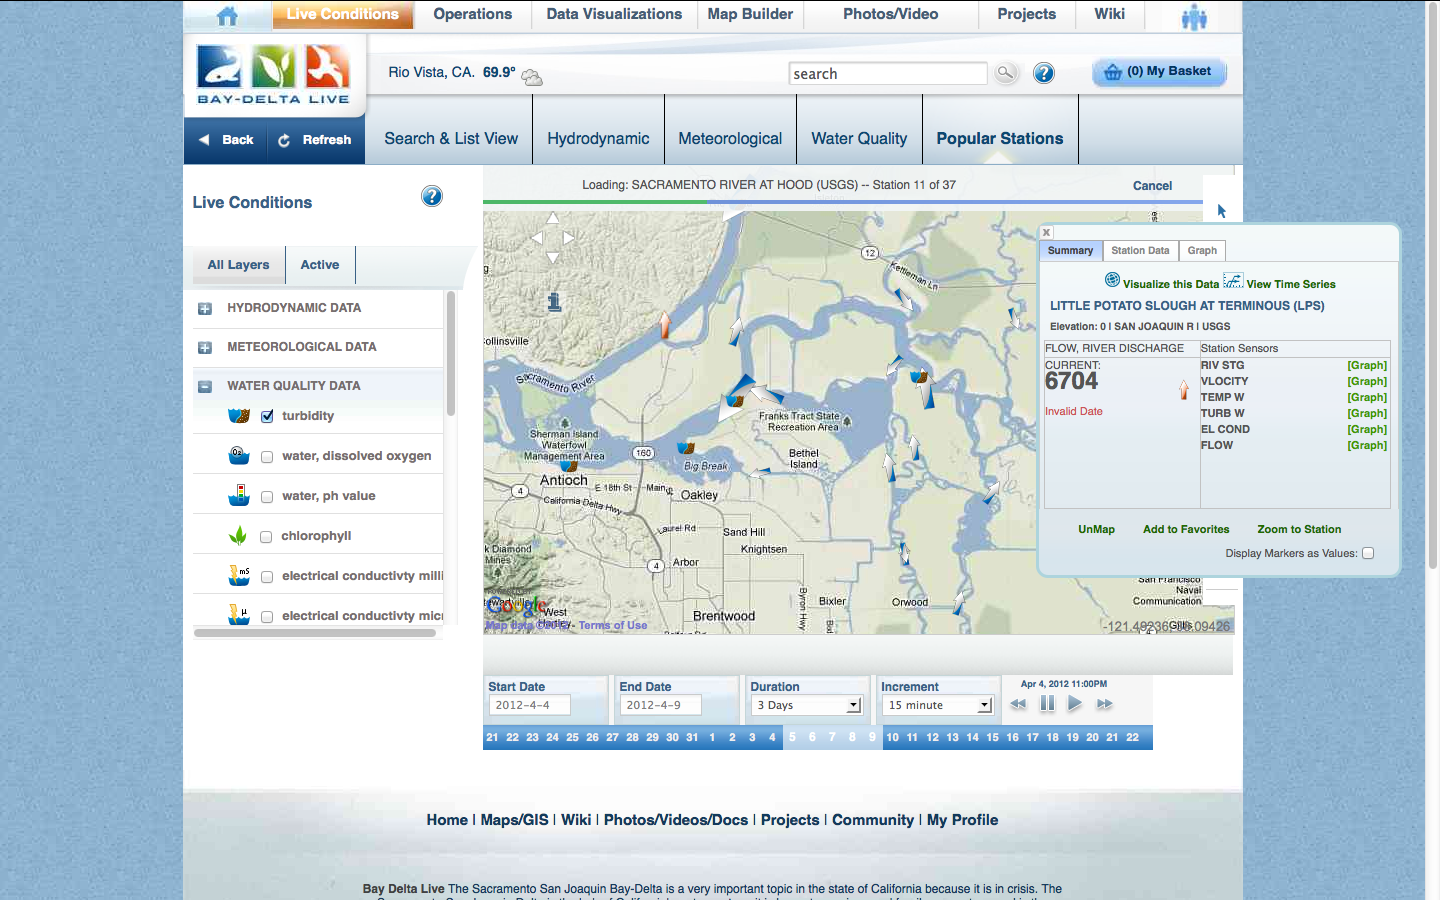Open the Duration dropdown
The image size is (1440, 900).
806,705
